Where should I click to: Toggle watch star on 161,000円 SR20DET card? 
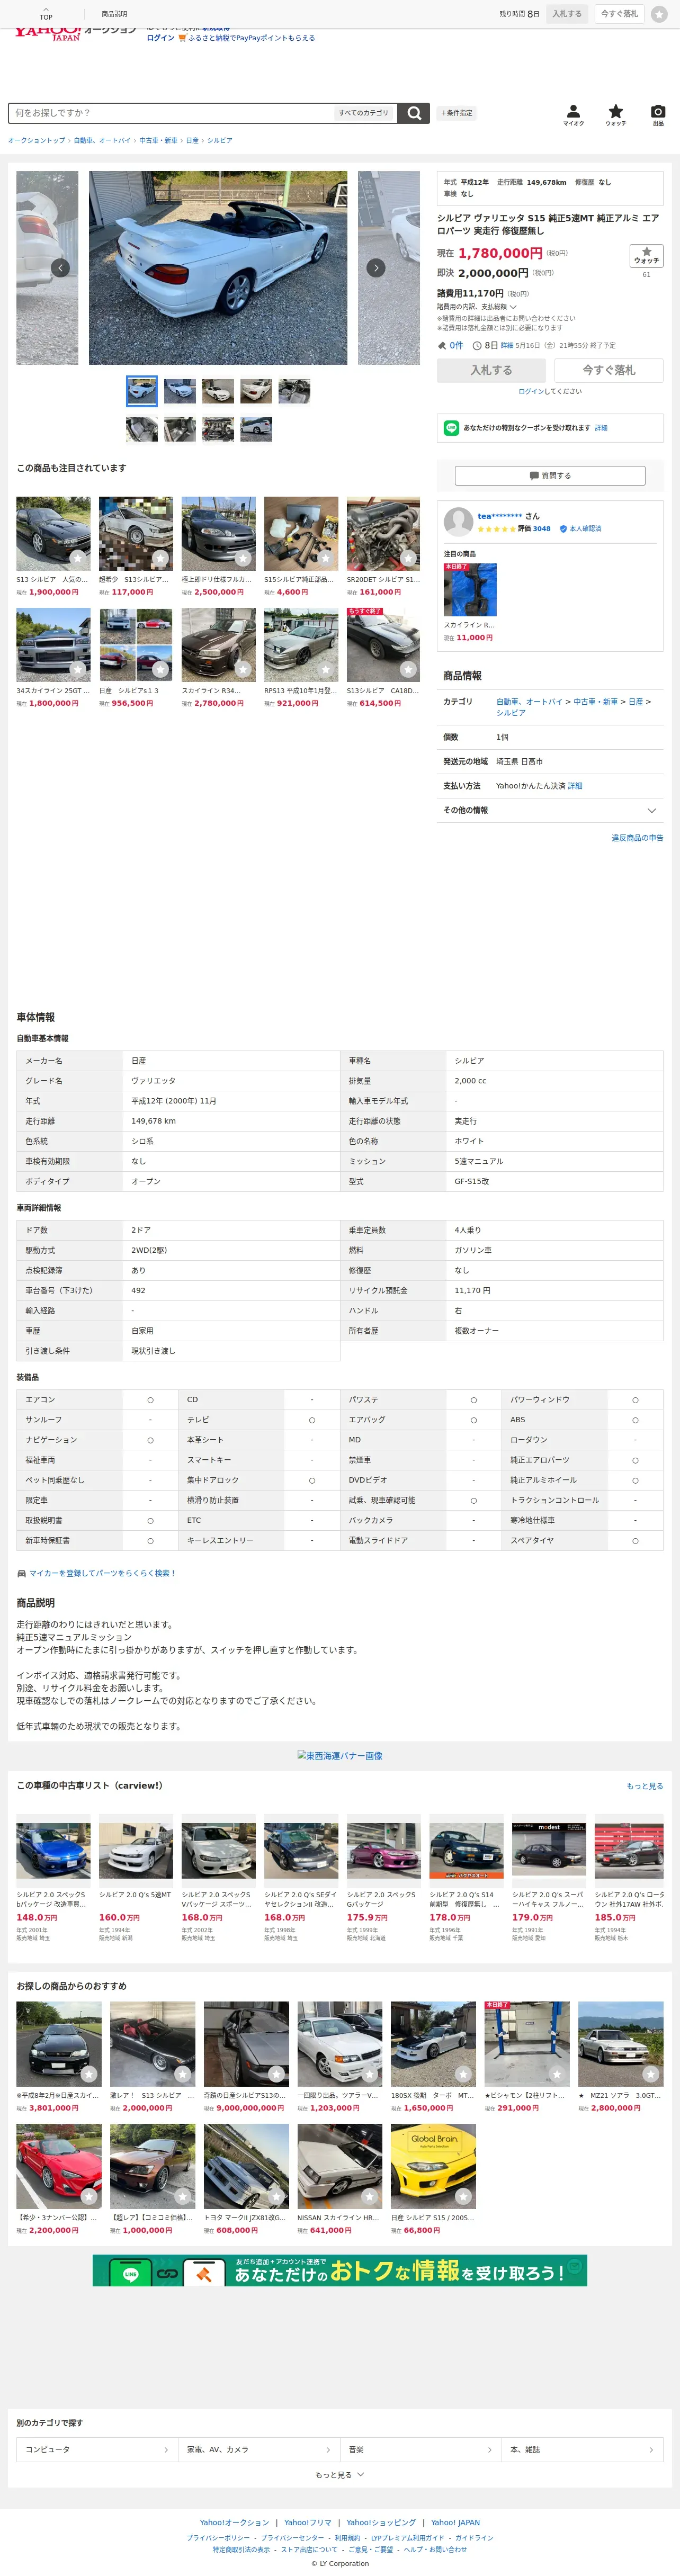pos(408,558)
